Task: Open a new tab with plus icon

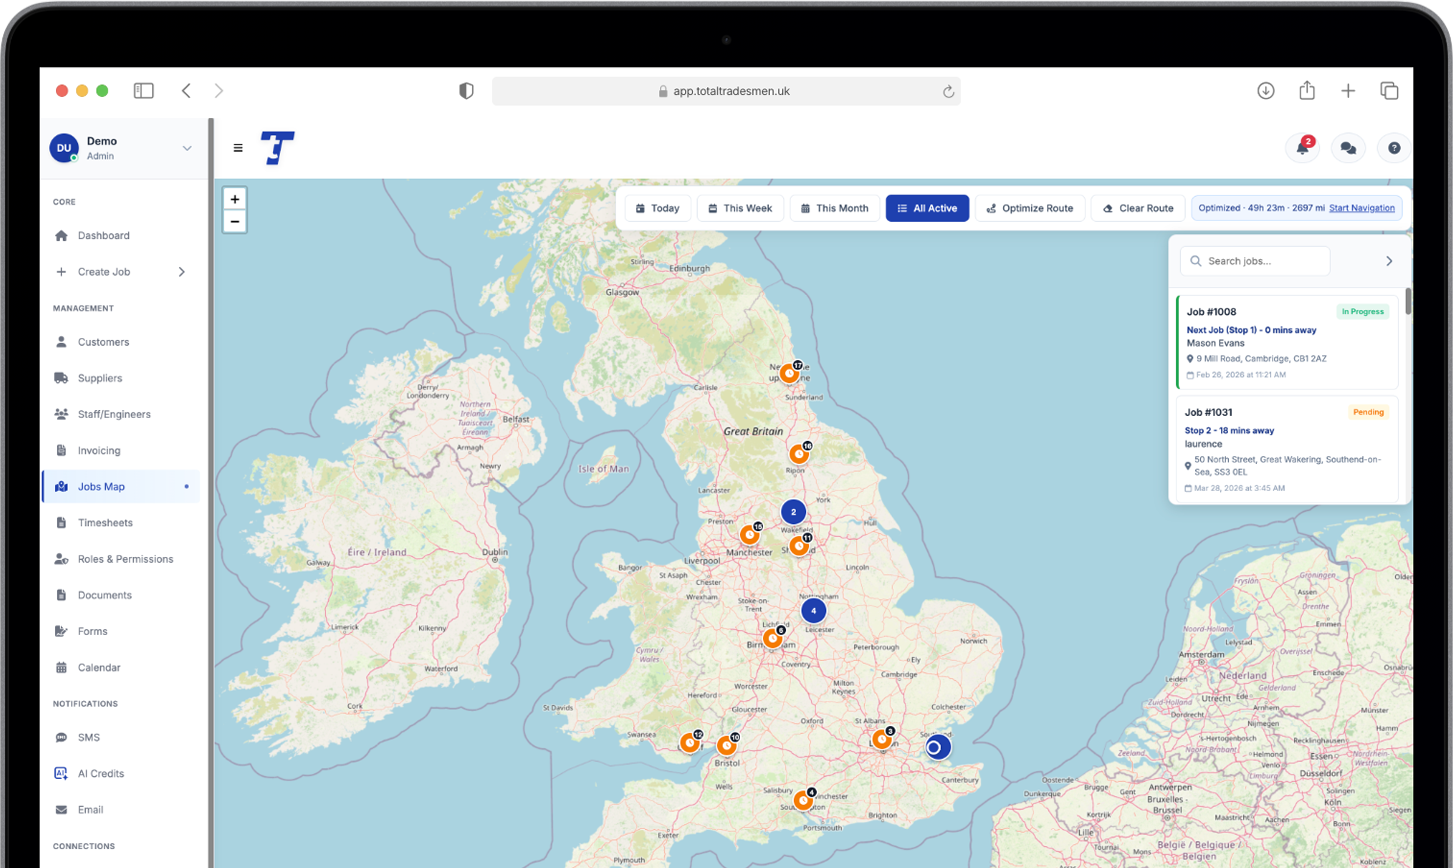Action: [x=1348, y=91]
